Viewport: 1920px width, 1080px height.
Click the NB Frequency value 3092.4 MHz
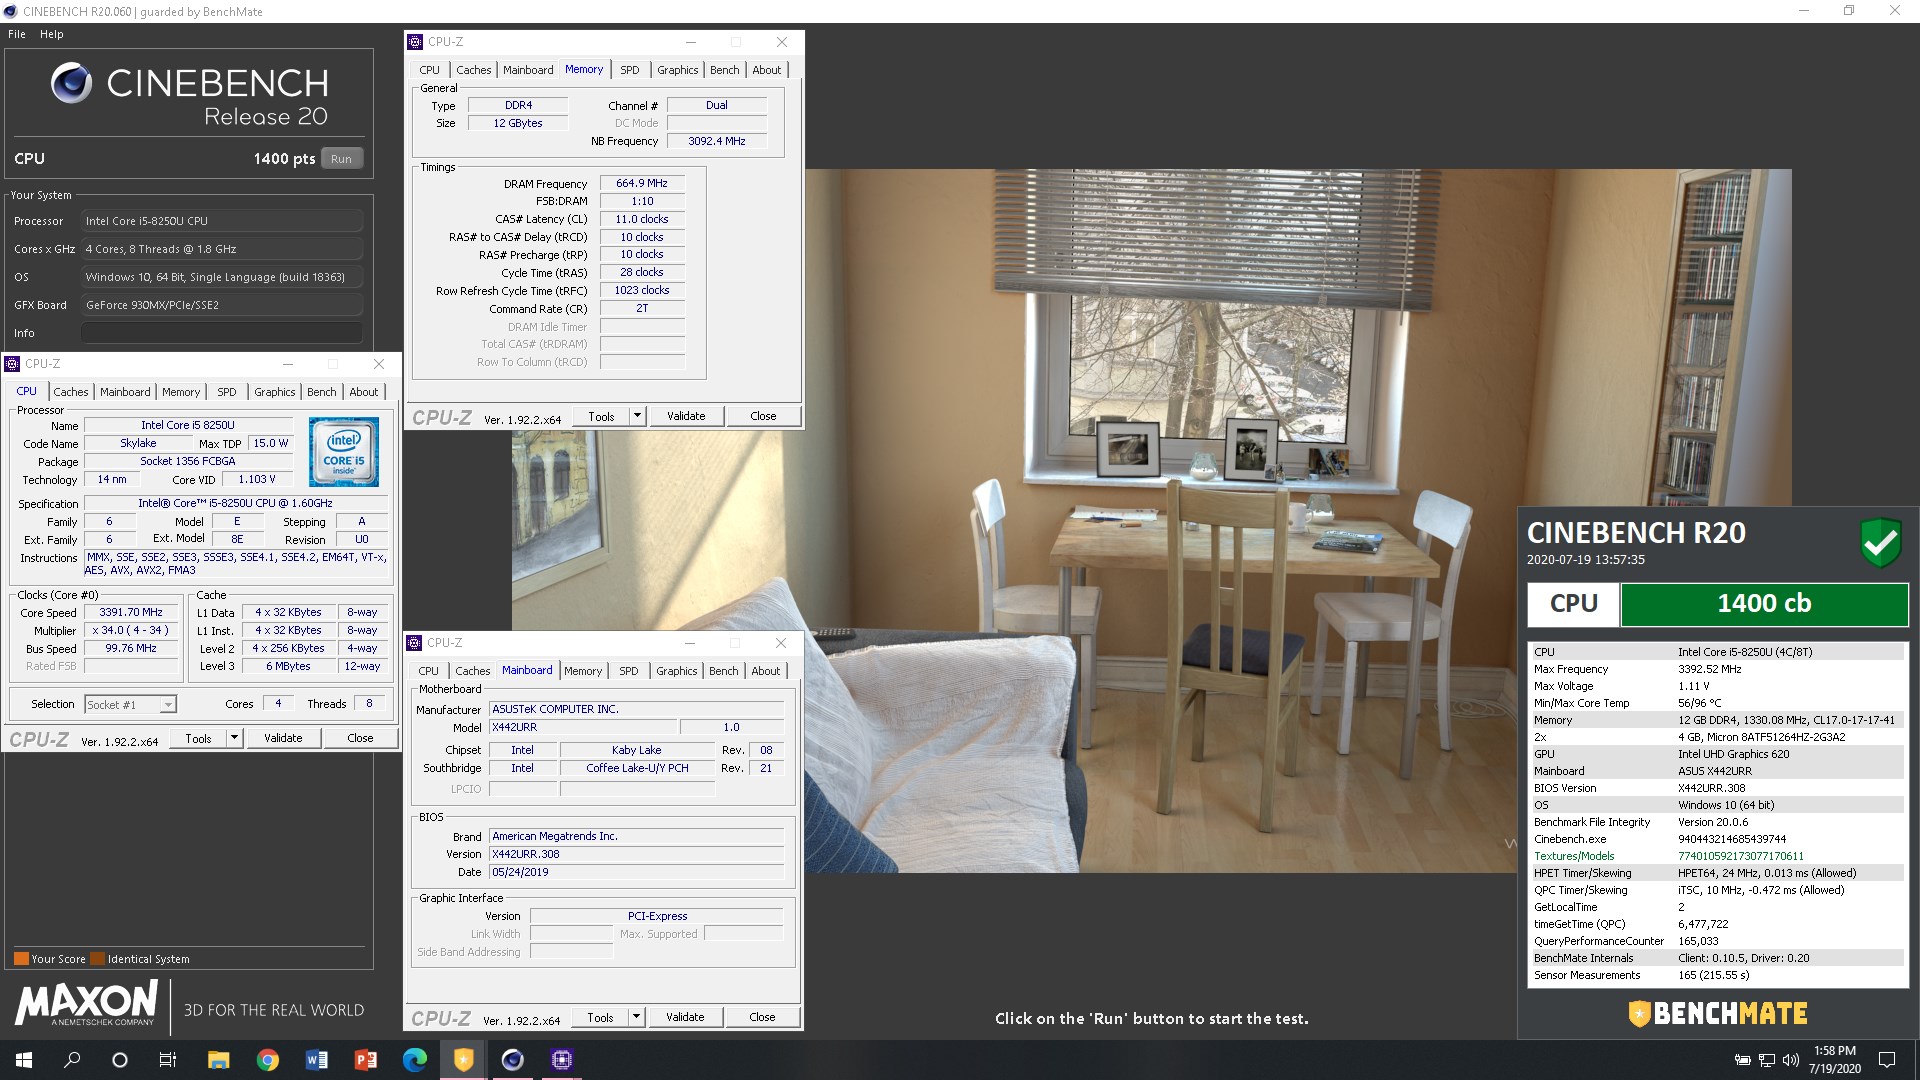(716, 141)
